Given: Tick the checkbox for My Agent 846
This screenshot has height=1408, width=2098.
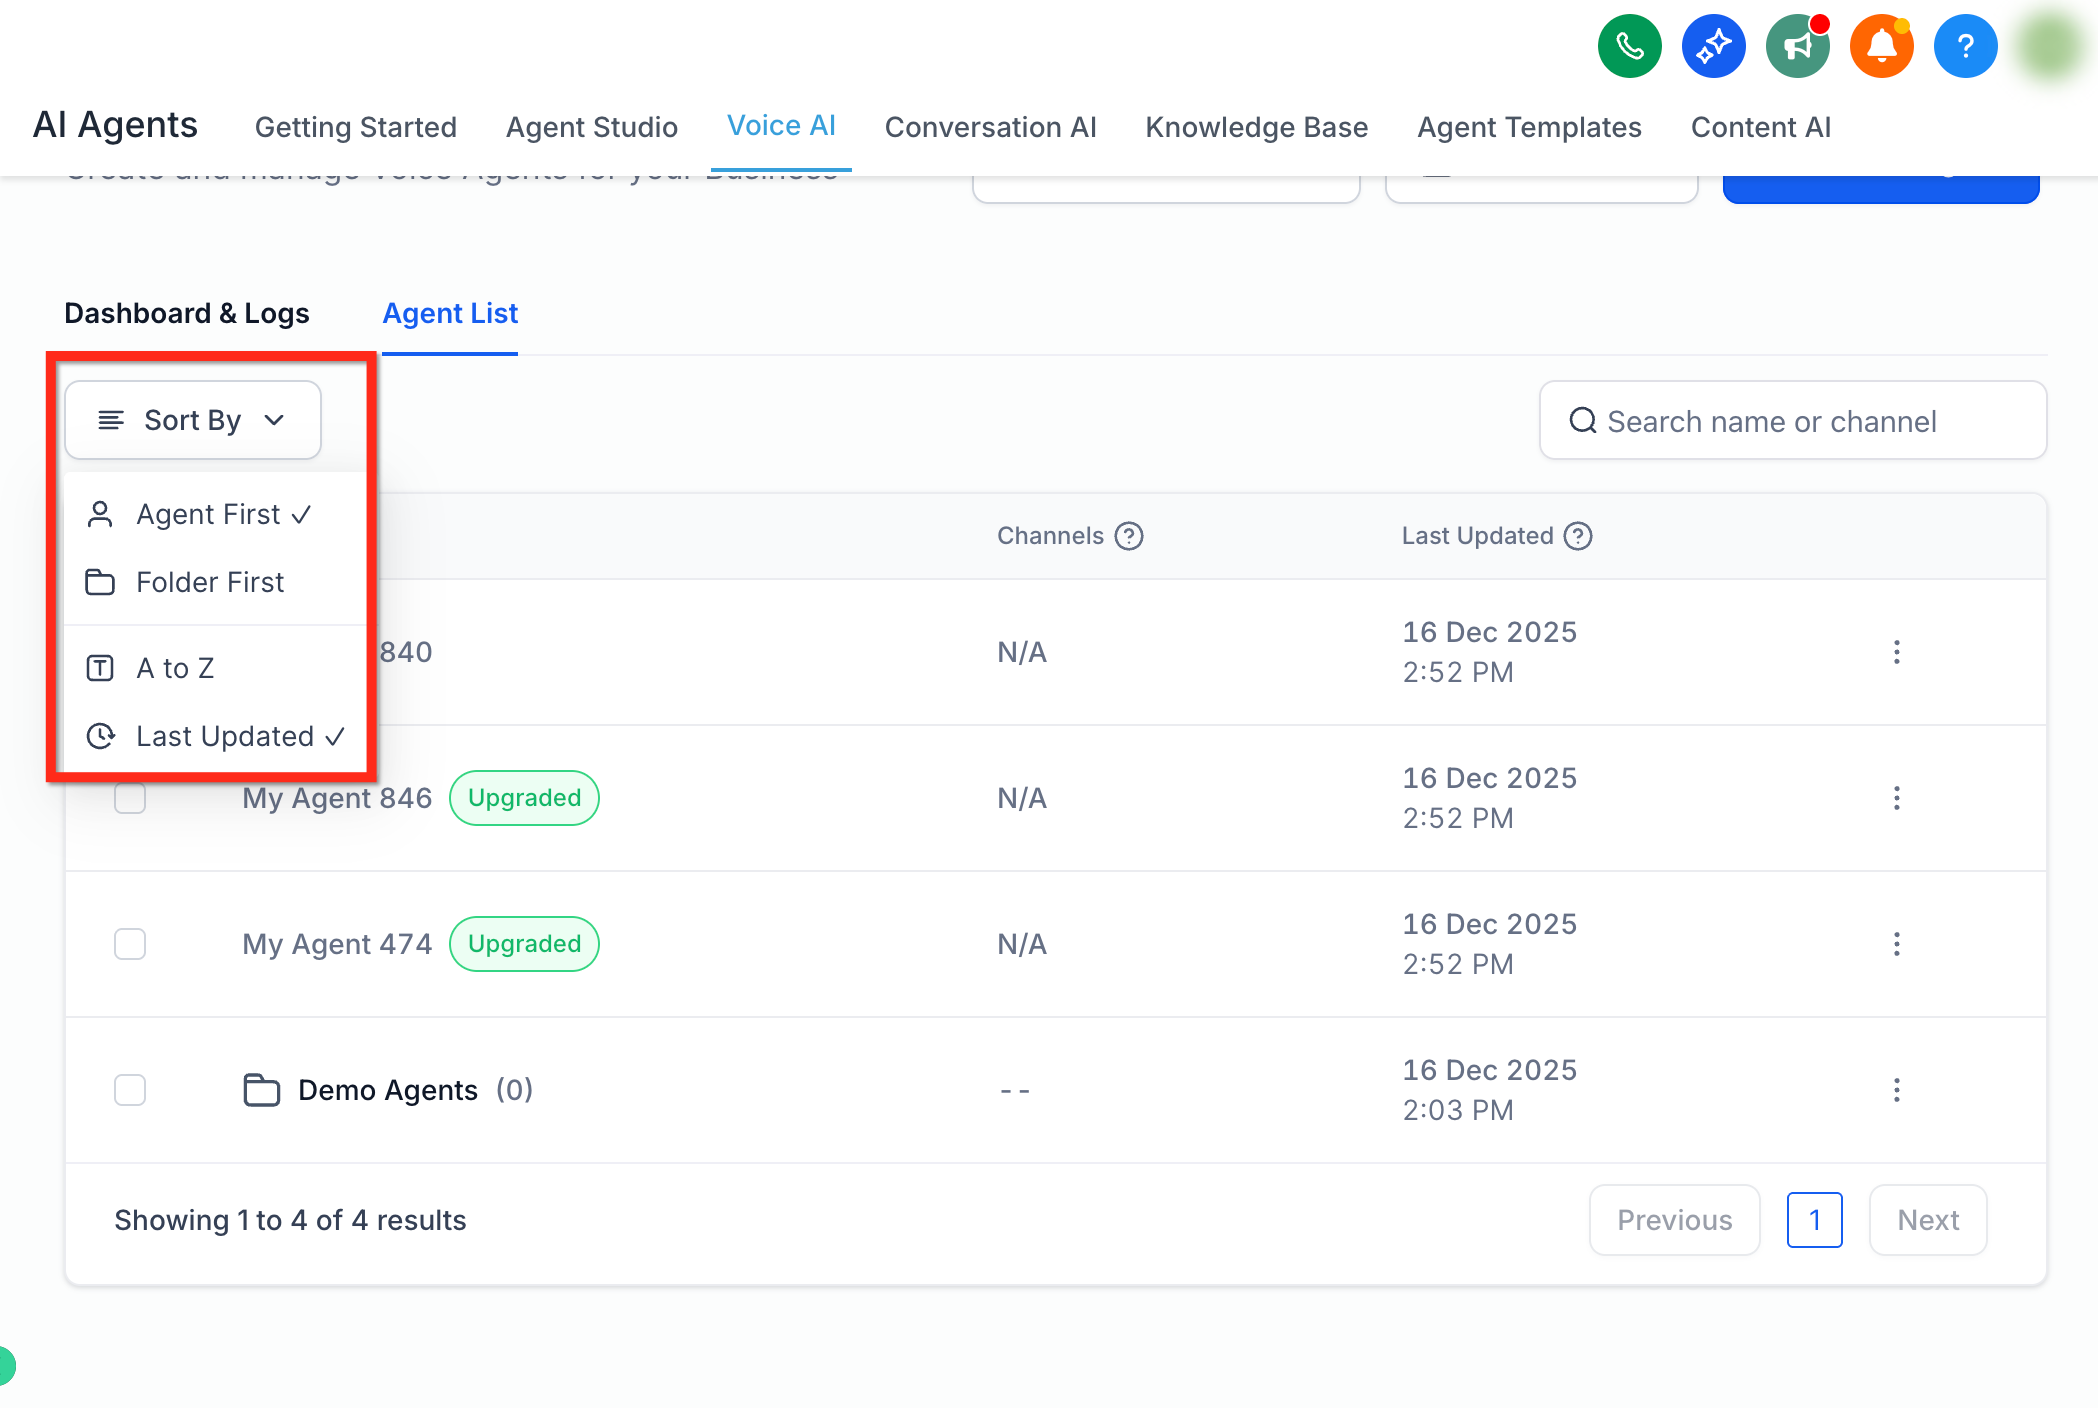Looking at the screenshot, I should (130, 798).
